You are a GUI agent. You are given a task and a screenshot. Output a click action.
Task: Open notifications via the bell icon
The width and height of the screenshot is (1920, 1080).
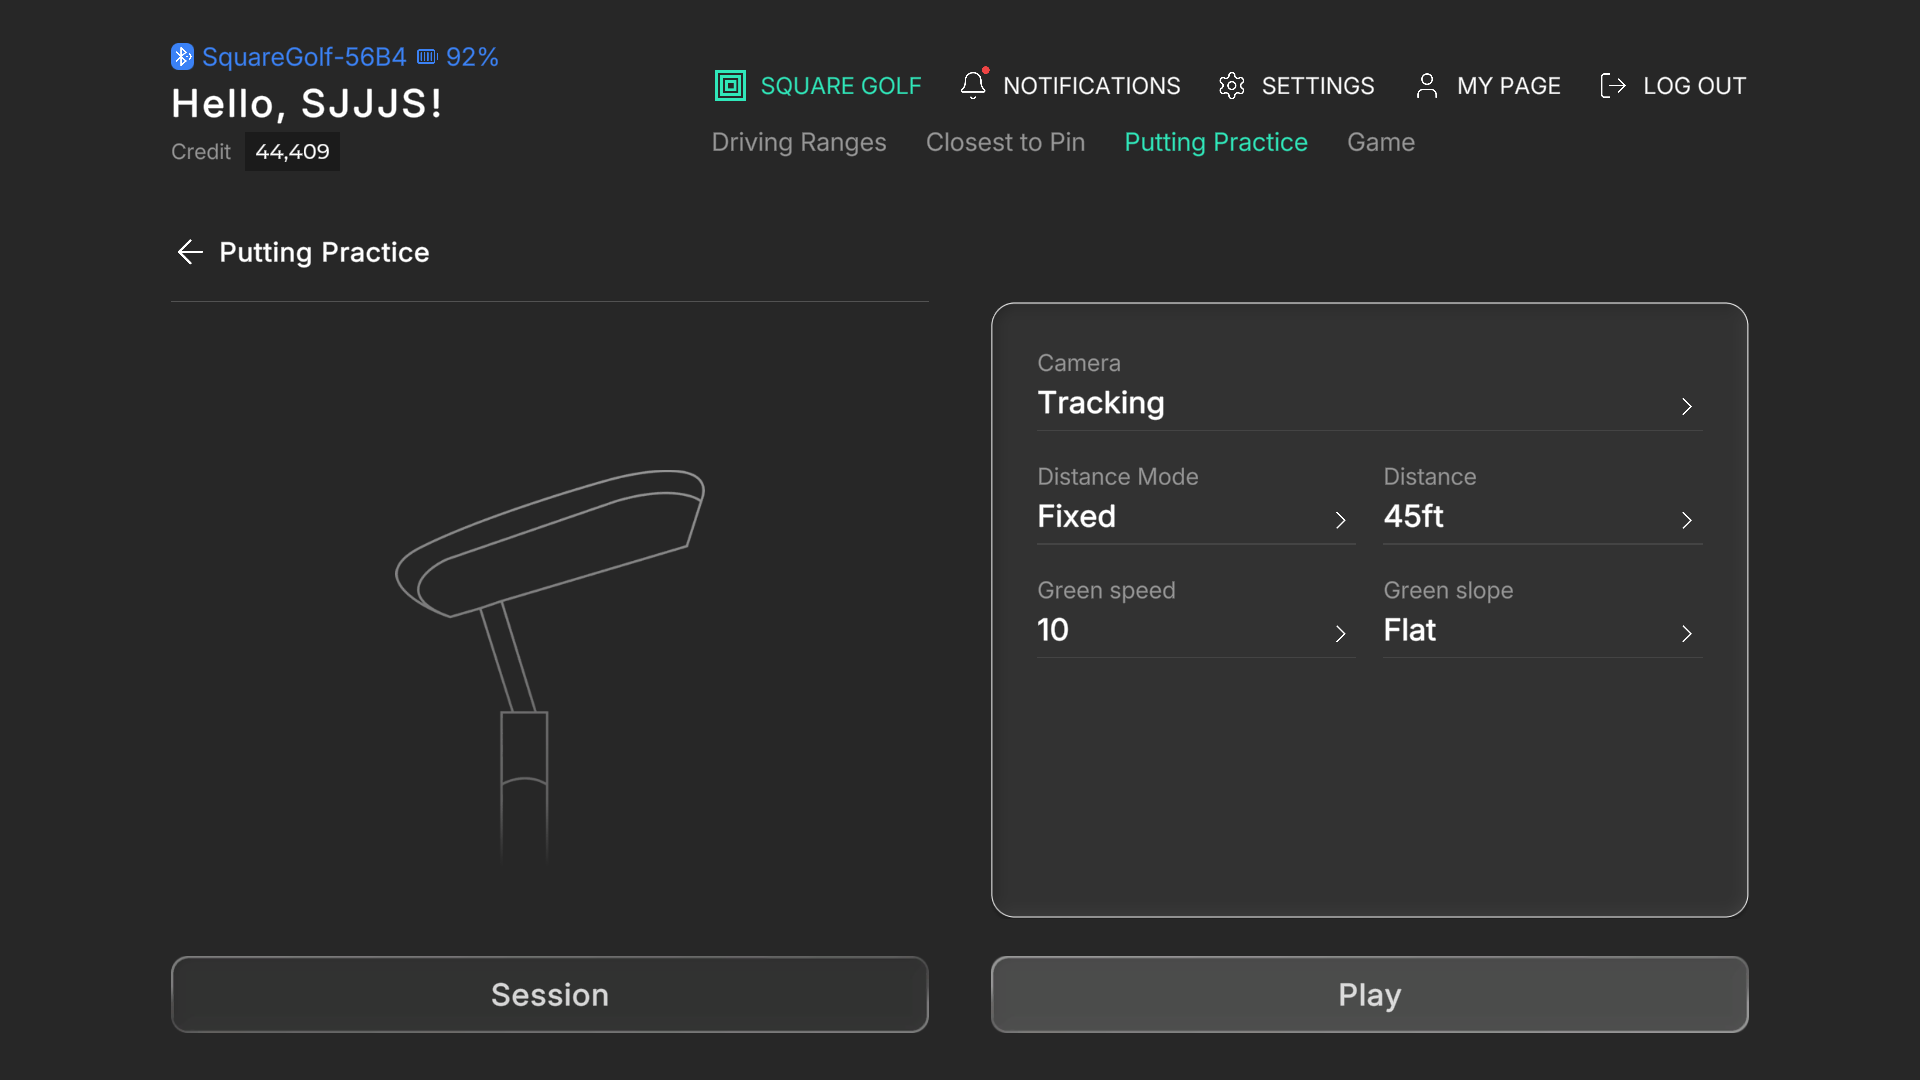click(973, 85)
